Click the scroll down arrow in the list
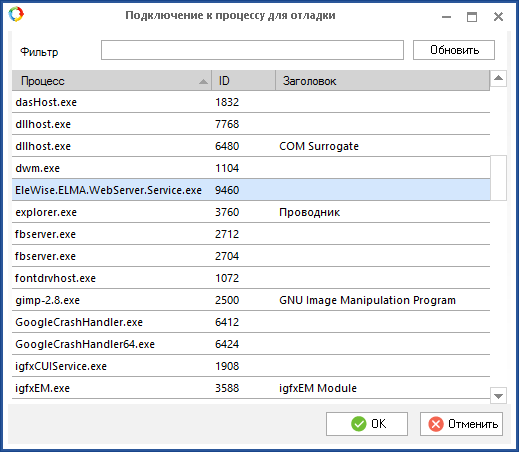This screenshot has width=519, height=452. [498, 396]
